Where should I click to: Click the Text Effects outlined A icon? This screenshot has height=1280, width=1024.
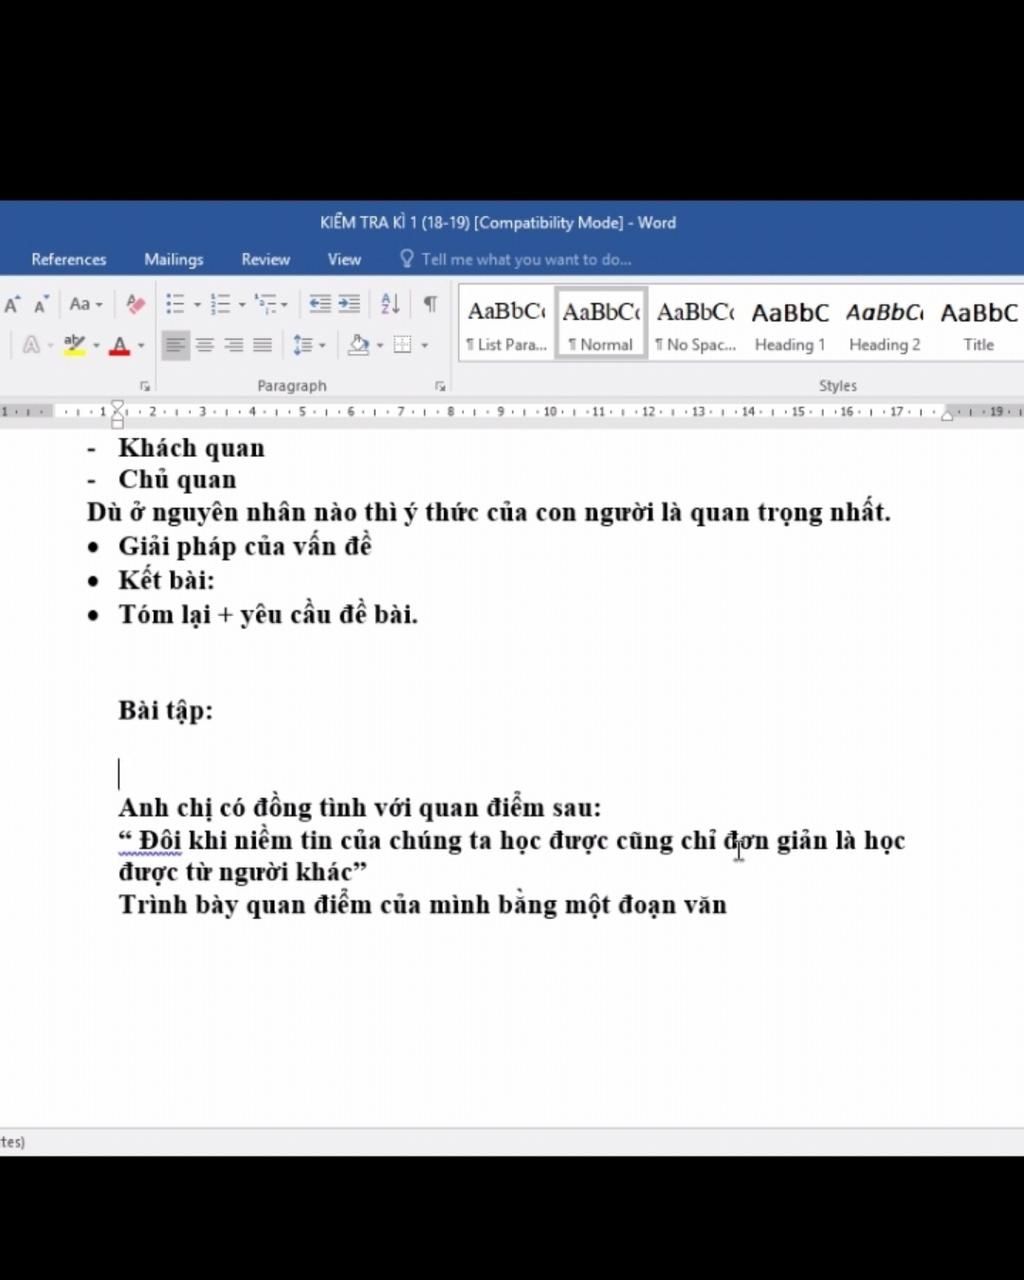[31, 345]
